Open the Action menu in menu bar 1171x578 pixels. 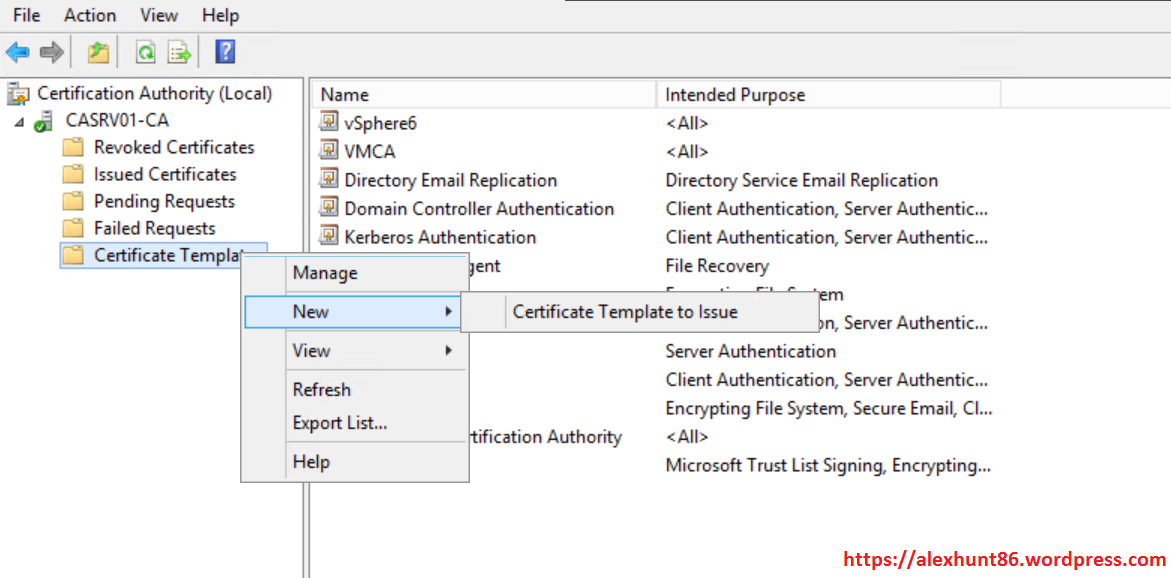[x=90, y=15]
